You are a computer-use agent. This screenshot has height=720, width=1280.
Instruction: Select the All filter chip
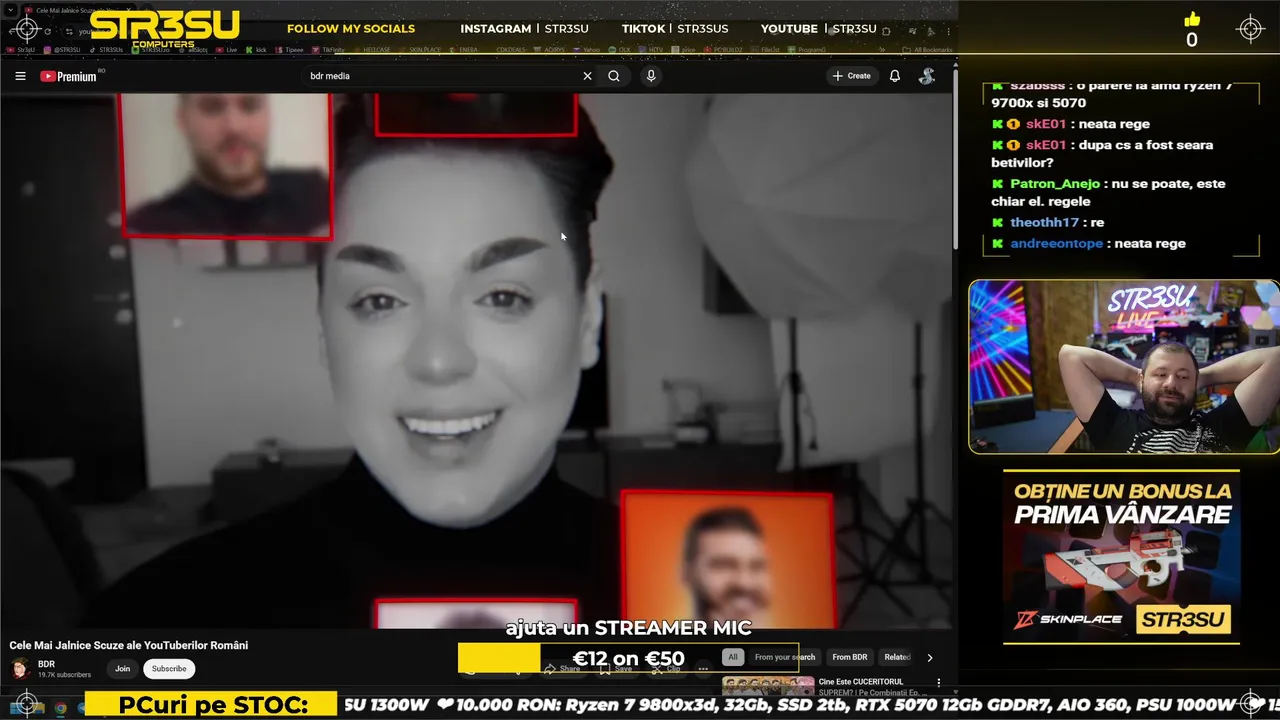(733, 657)
